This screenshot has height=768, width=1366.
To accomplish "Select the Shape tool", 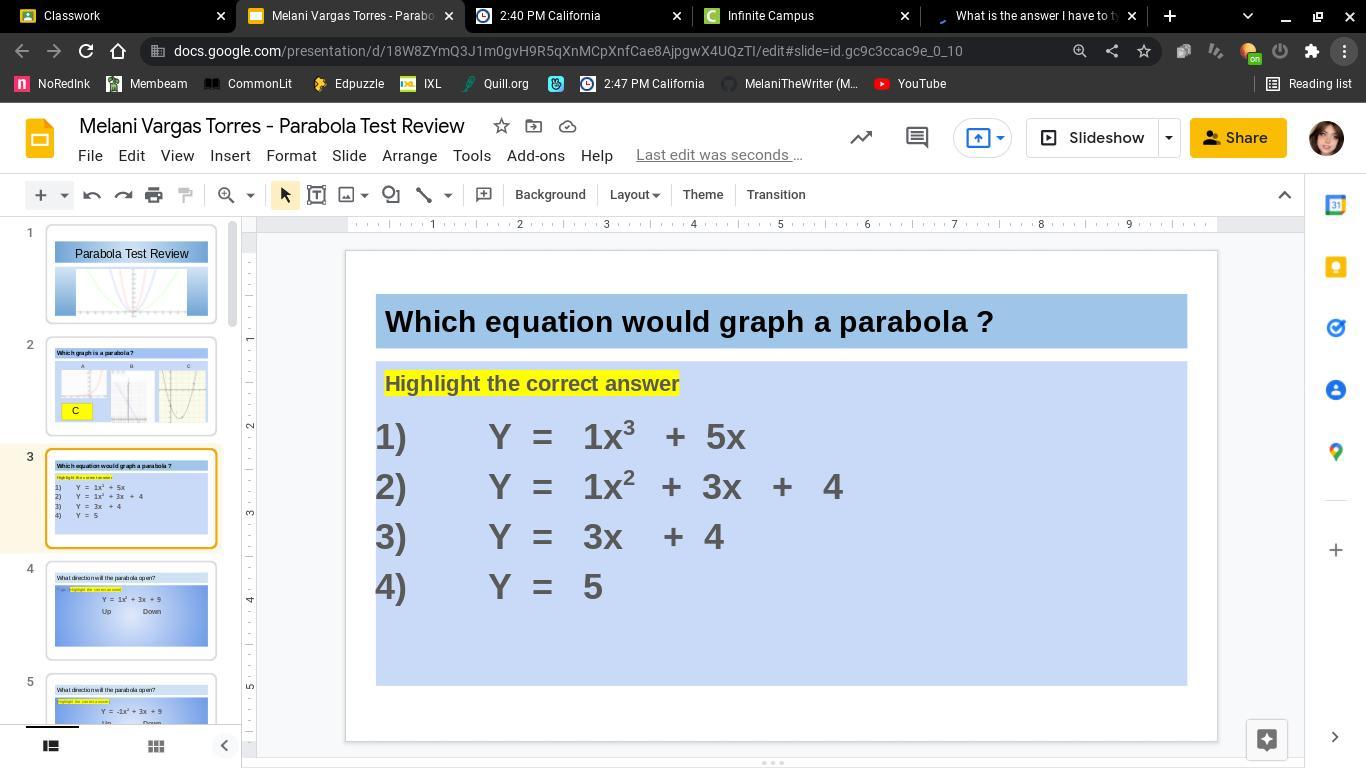I will [x=391, y=195].
